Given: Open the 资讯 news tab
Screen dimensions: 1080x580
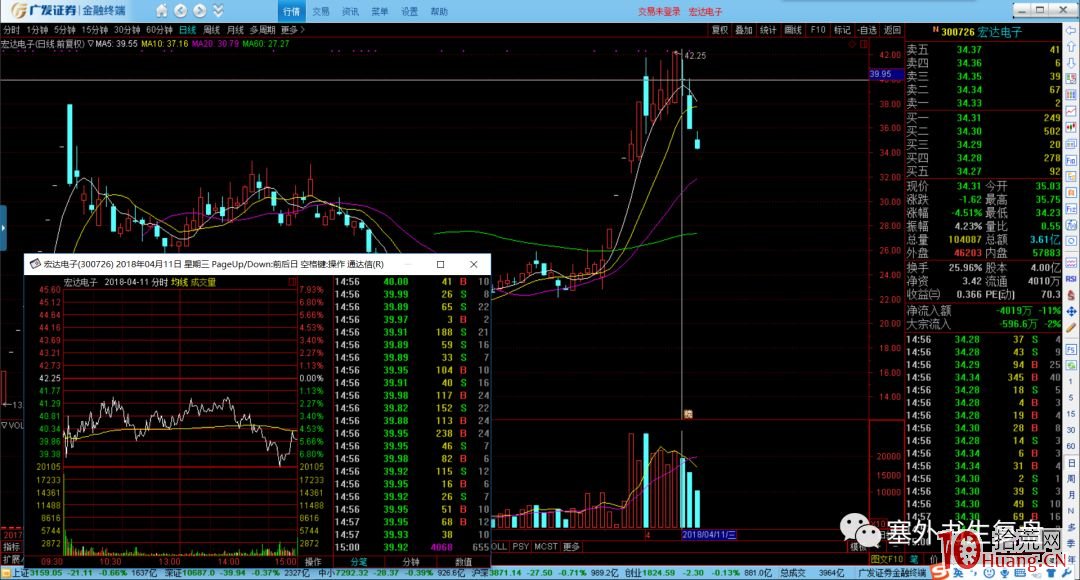Looking at the screenshot, I should (351, 11).
